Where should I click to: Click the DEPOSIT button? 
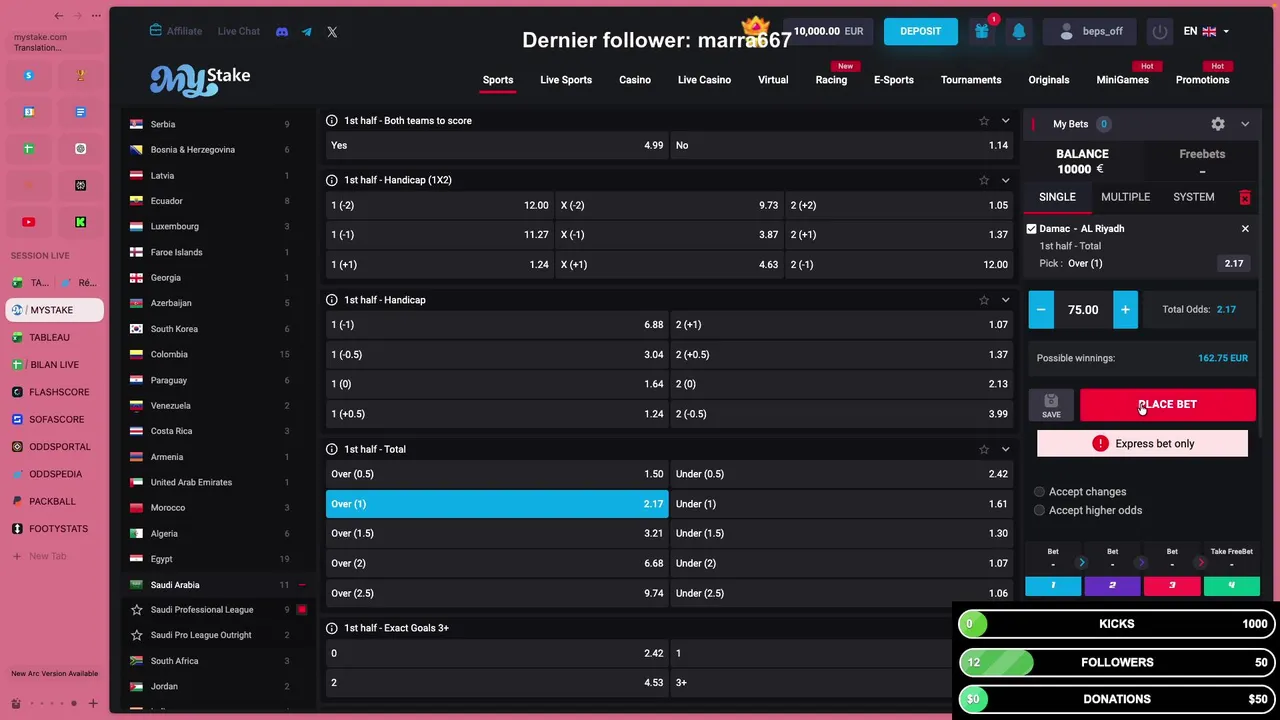coord(920,31)
